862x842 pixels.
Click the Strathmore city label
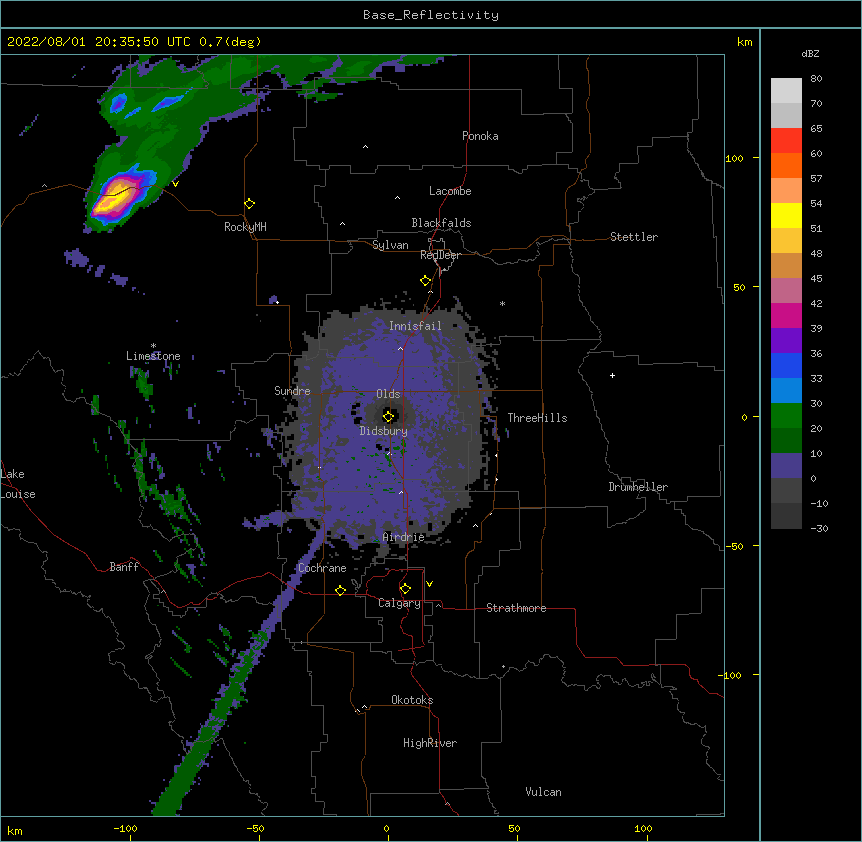click(516, 608)
